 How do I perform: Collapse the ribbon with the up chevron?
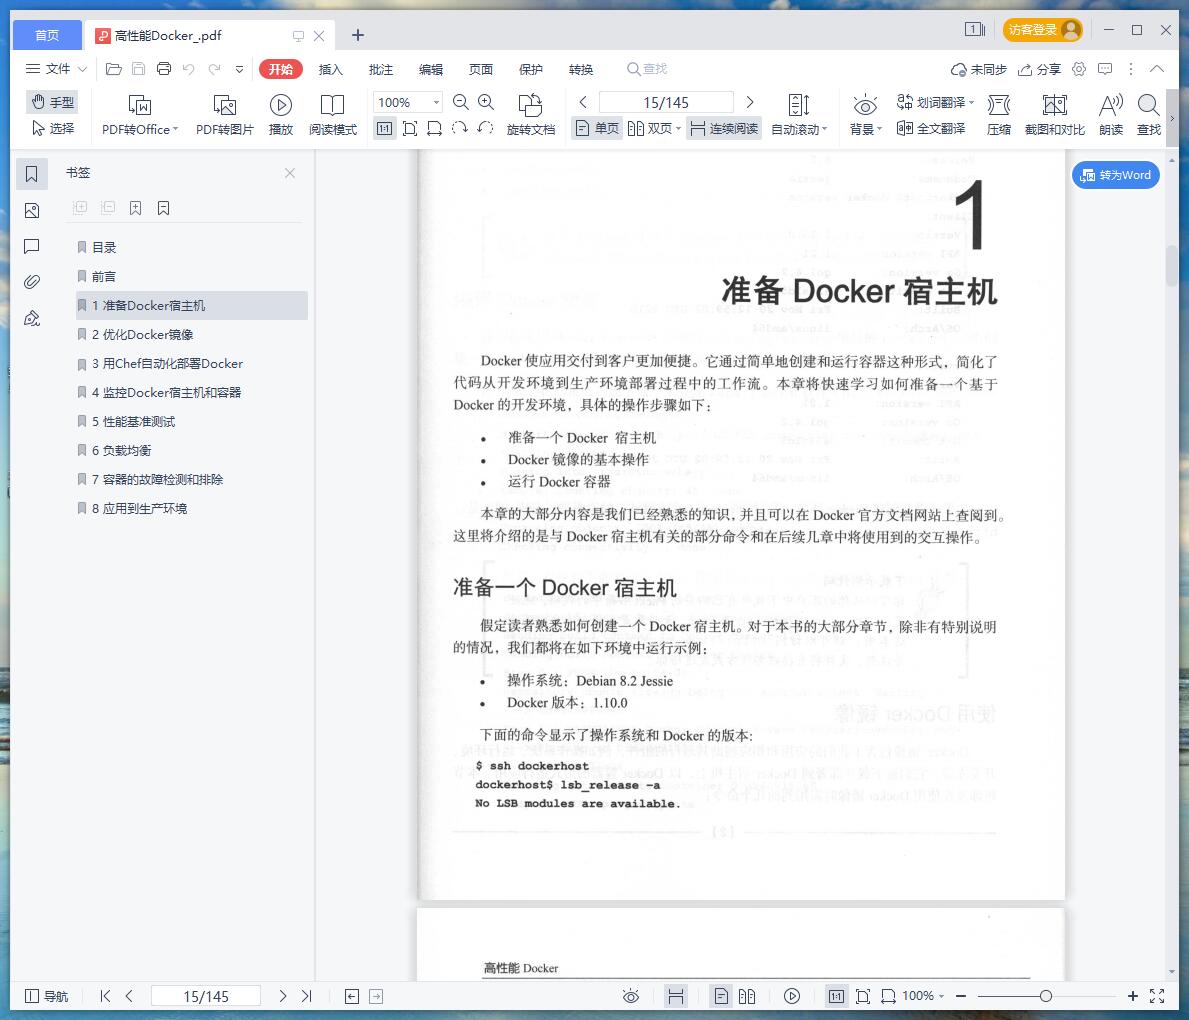[1156, 69]
